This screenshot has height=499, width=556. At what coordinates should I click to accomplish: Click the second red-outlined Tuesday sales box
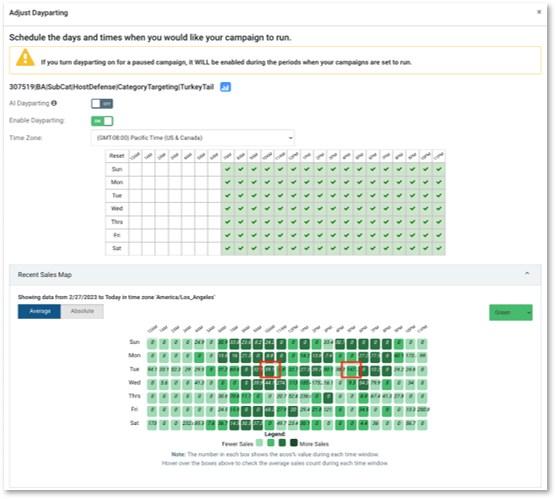coord(351,370)
